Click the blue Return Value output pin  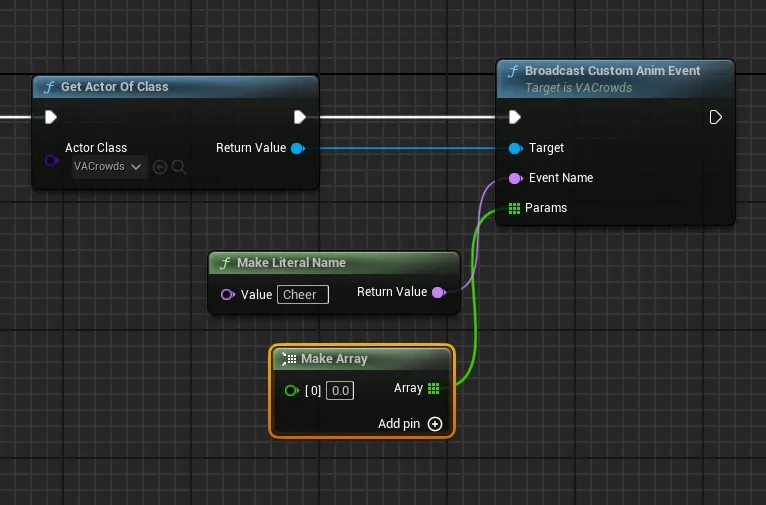(x=297, y=148)
